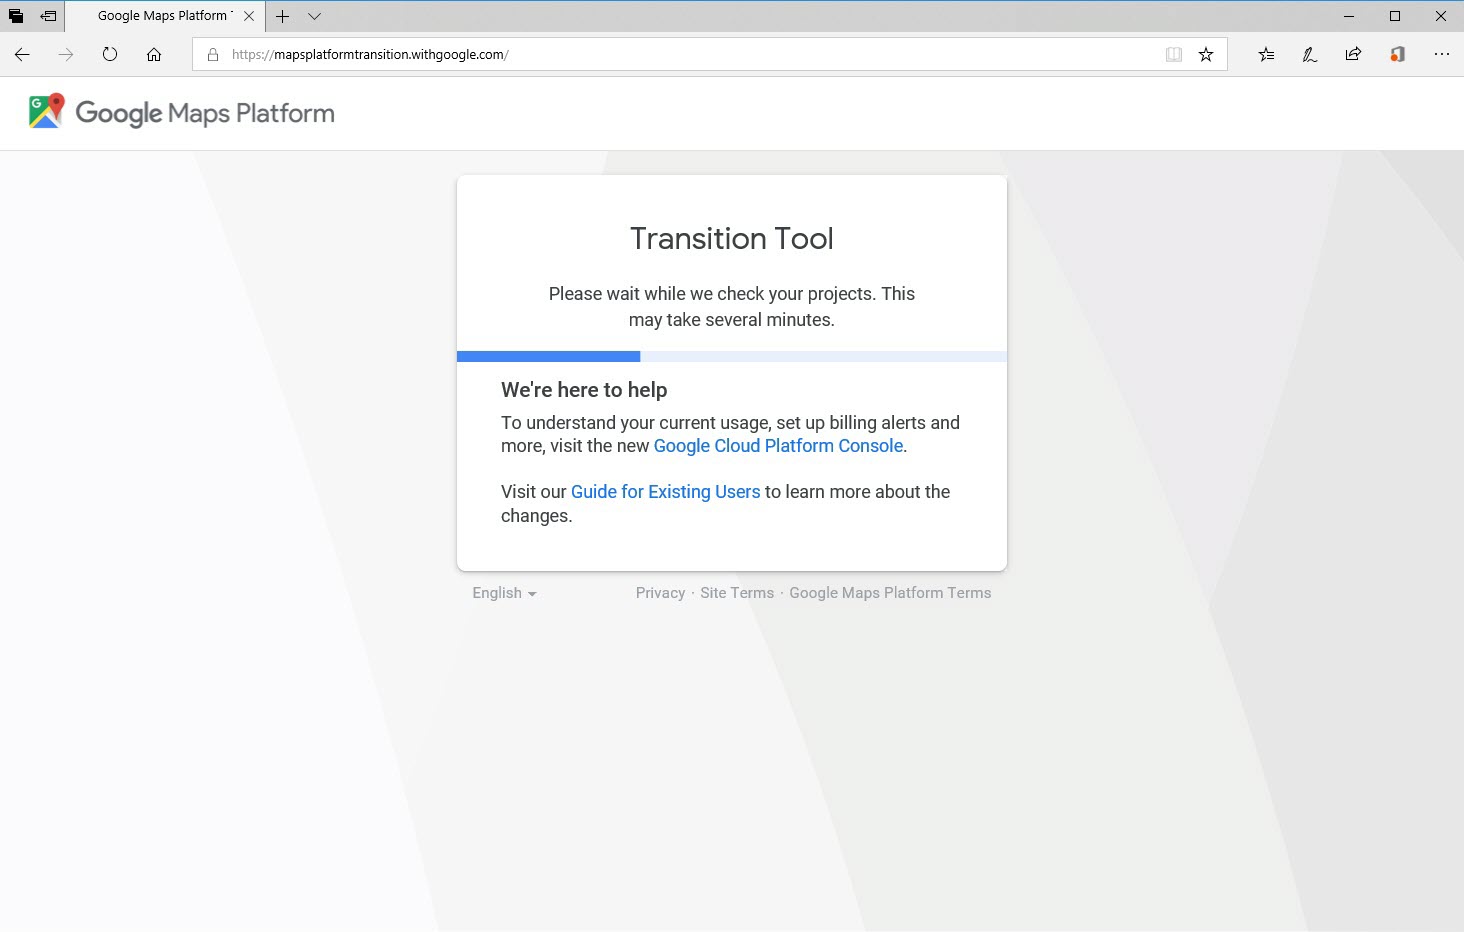Open a new tab

coord(283,16)
